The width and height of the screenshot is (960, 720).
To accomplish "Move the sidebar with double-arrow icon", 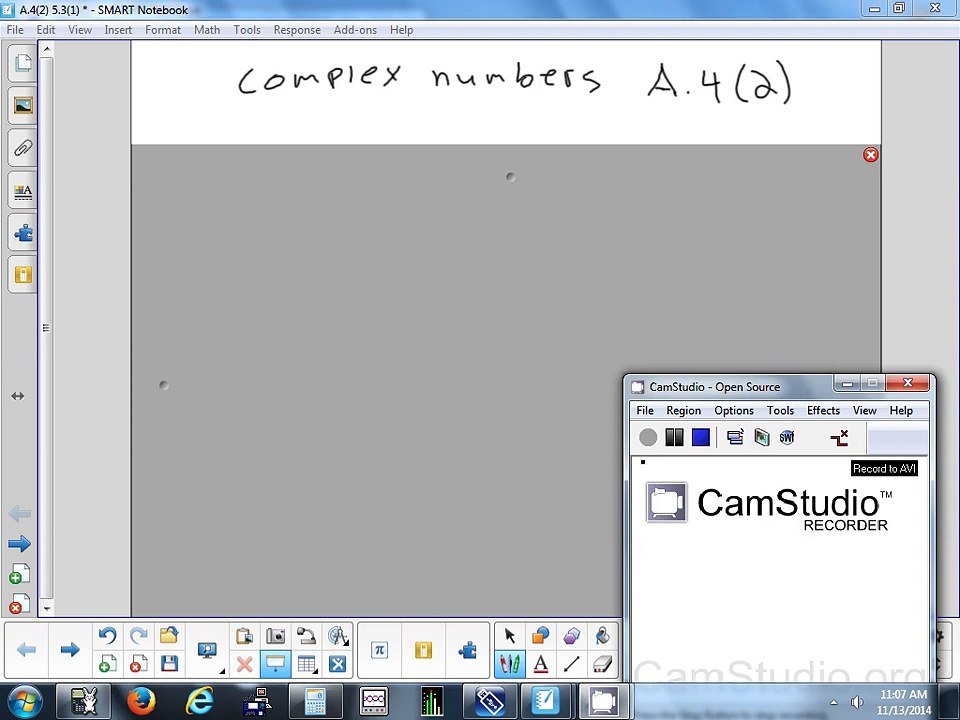I will click(18, 396).
